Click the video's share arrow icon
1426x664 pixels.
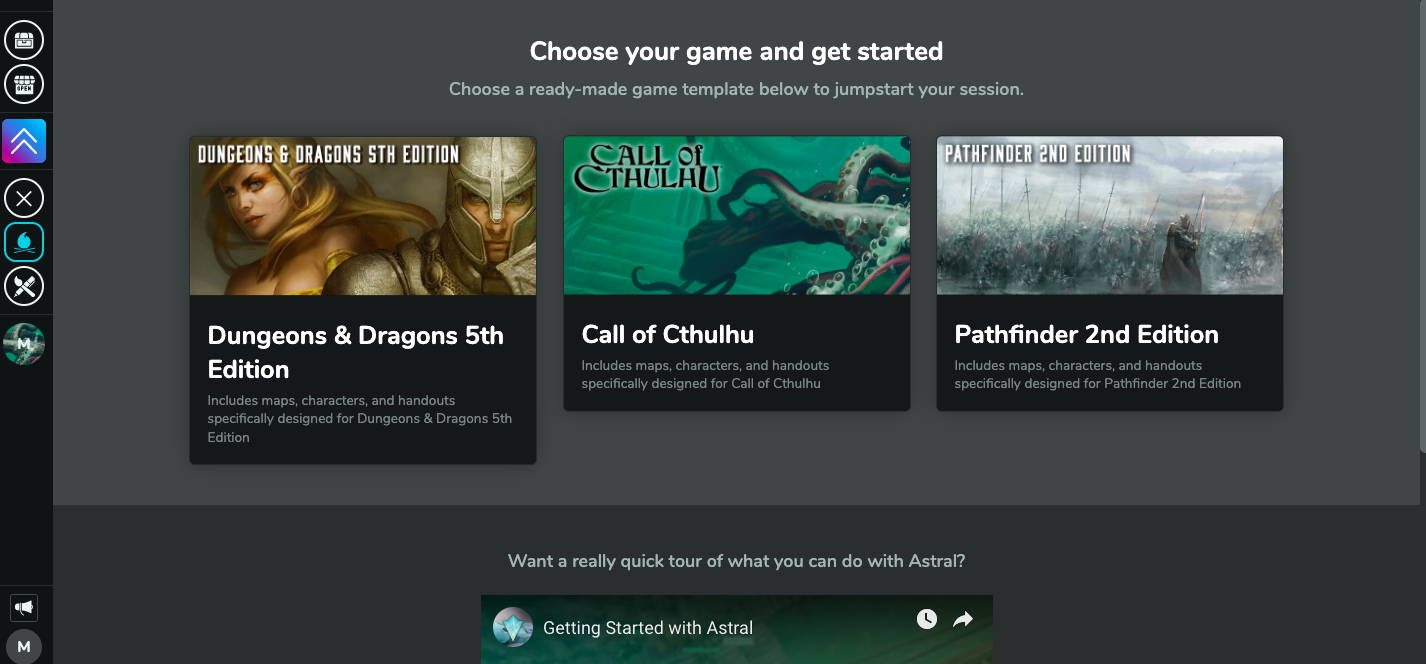(962, 620)
